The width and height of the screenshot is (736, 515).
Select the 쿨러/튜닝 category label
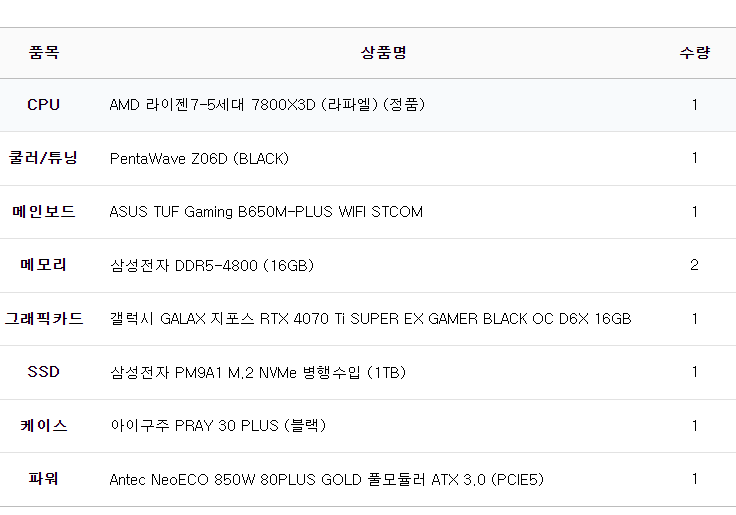[x=44, y=158]
